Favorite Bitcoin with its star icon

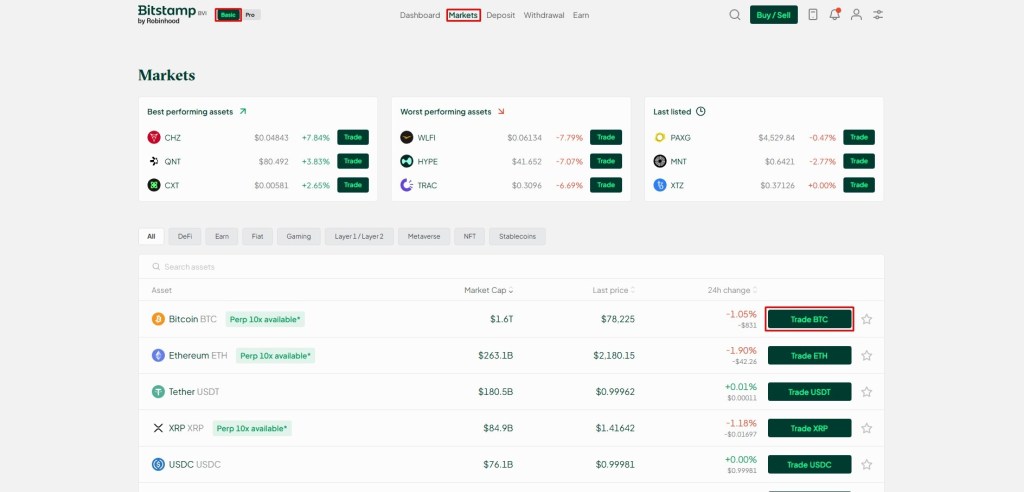(x=867, y=319)
